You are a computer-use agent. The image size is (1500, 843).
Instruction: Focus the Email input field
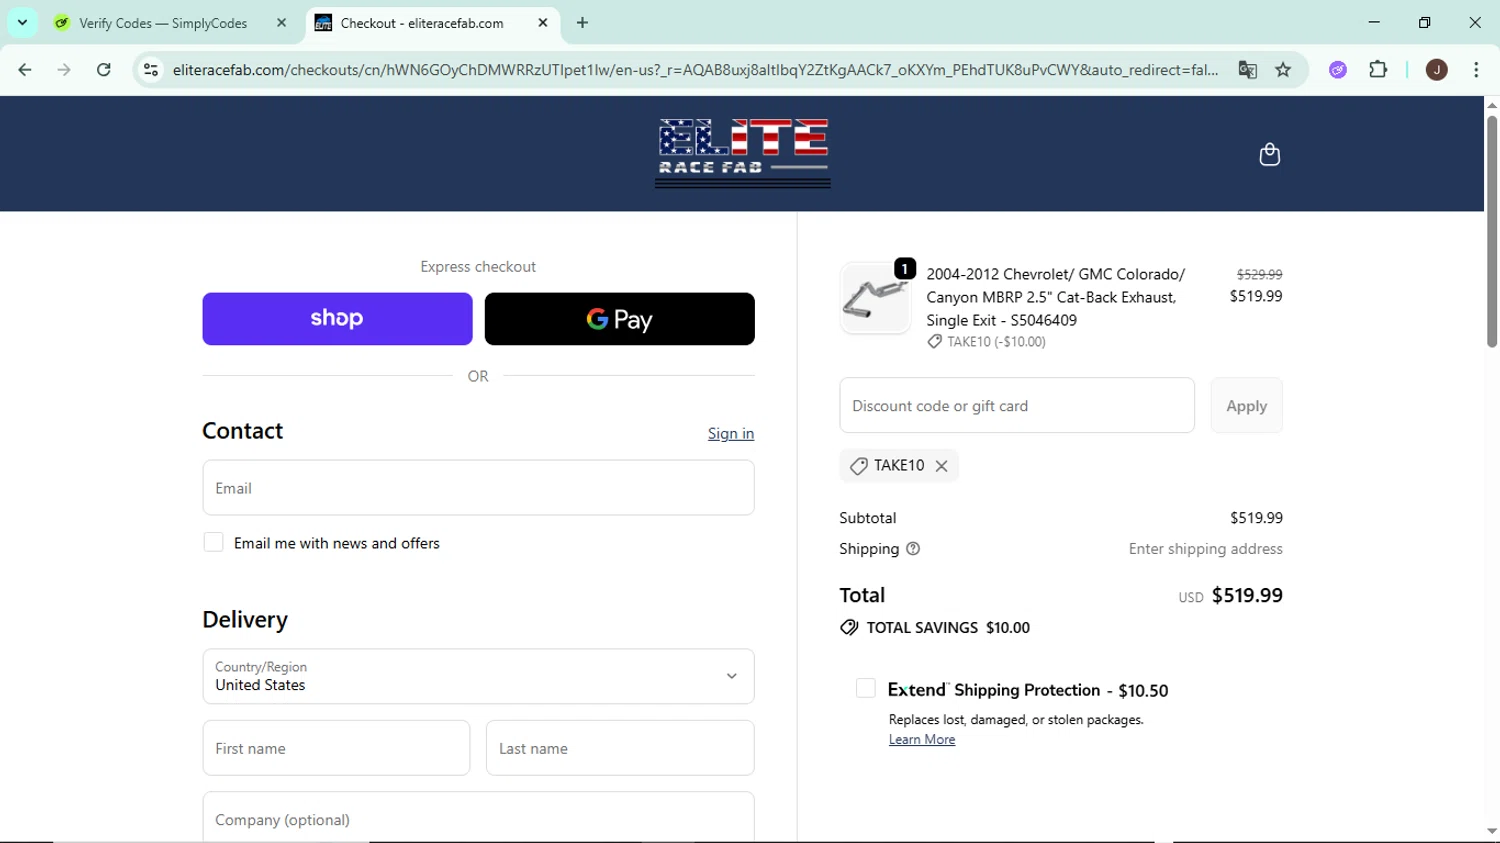[478, 488]
